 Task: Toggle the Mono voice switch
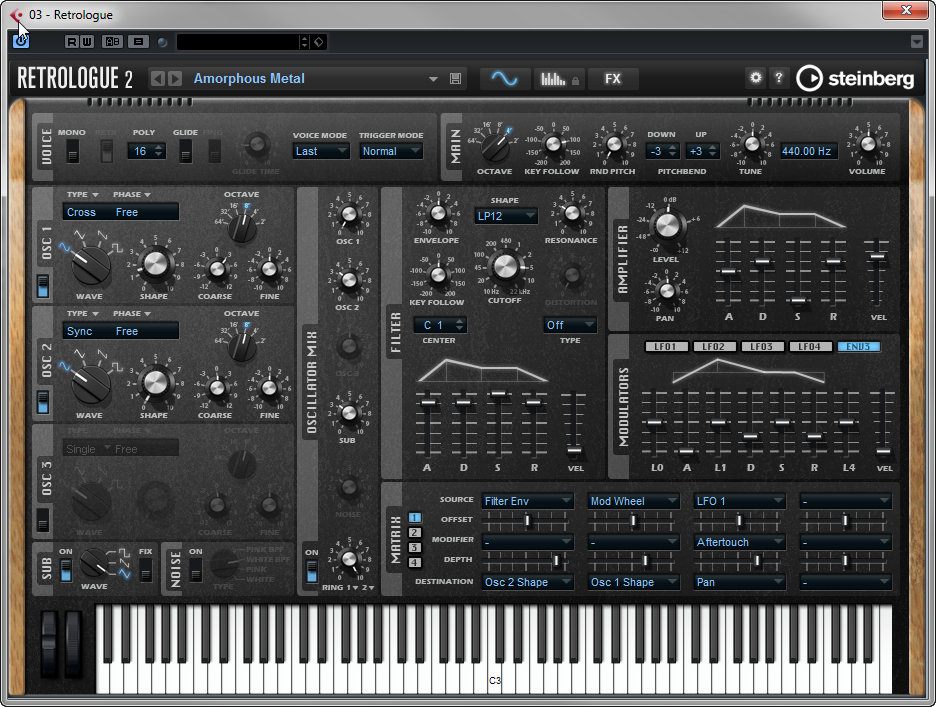[72, 151]
